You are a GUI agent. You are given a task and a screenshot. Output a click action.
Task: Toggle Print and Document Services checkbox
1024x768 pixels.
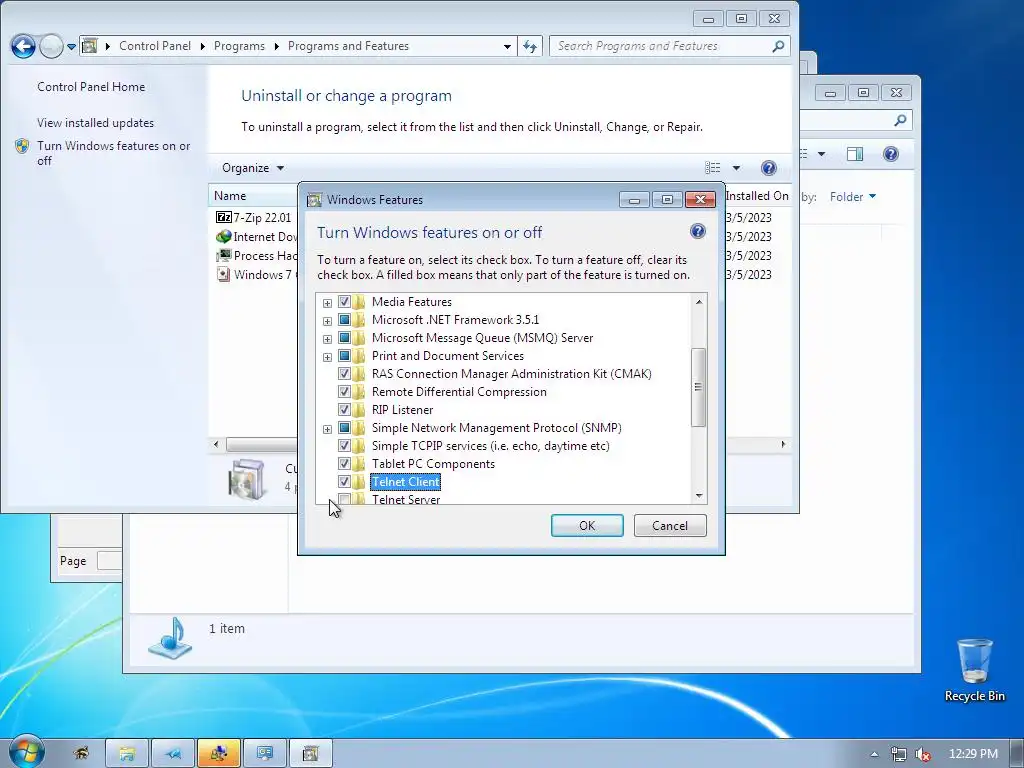[344, 356]
